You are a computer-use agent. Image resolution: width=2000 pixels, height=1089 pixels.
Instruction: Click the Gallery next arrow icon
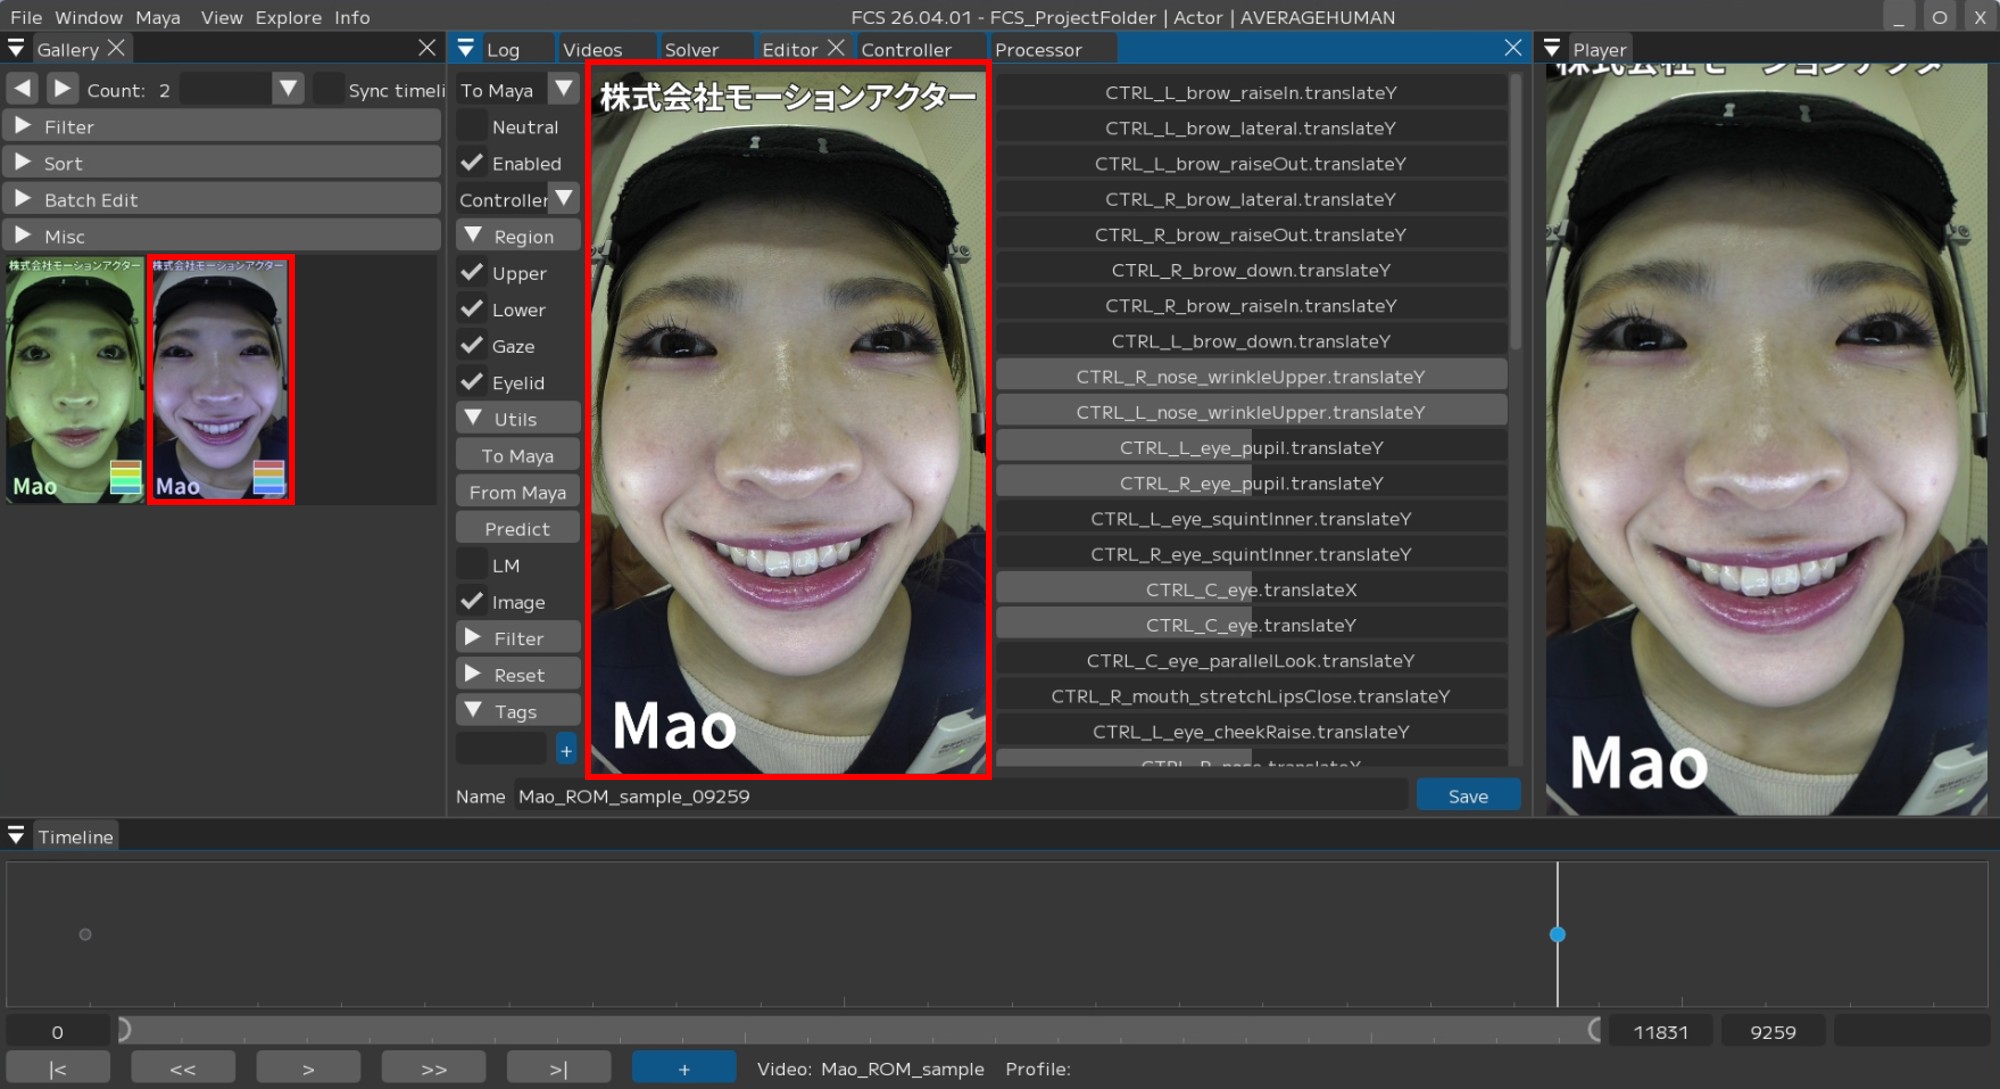[62, 89]
